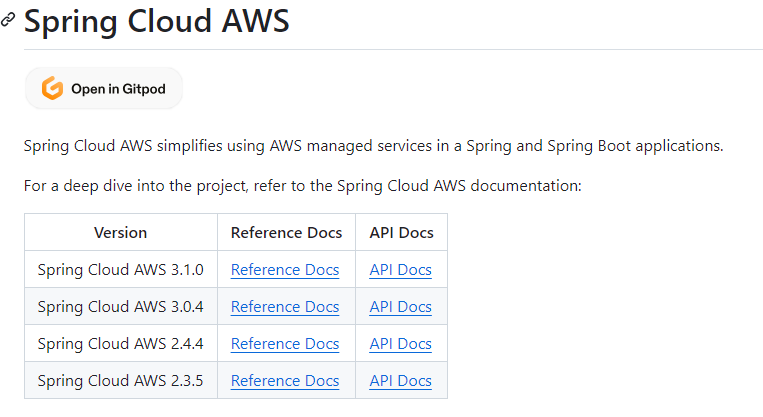Click the 'For a deep dive' paragraph text
The image size is (763, 417).
coord(303,186)
